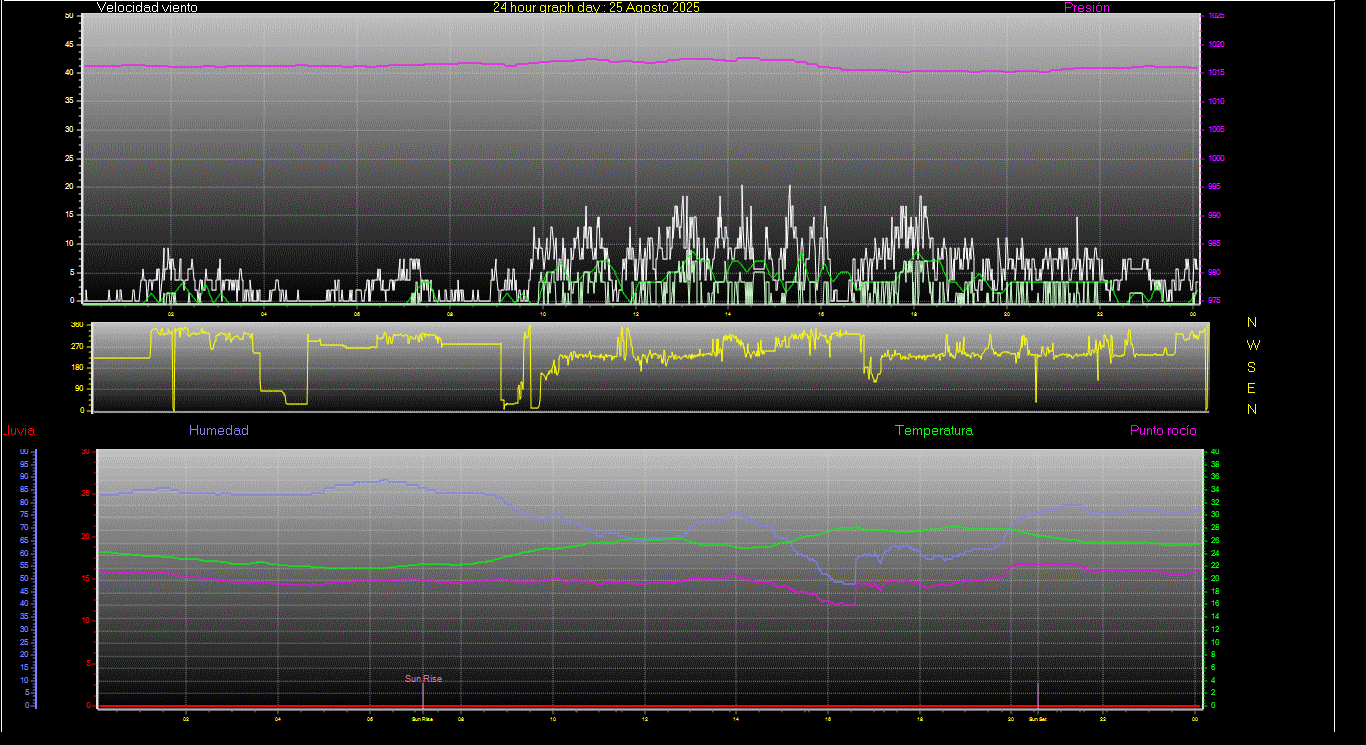Screen dimensions: 1366x745
Task: Click the '1015' pressure axis value
Action: 1215,73
